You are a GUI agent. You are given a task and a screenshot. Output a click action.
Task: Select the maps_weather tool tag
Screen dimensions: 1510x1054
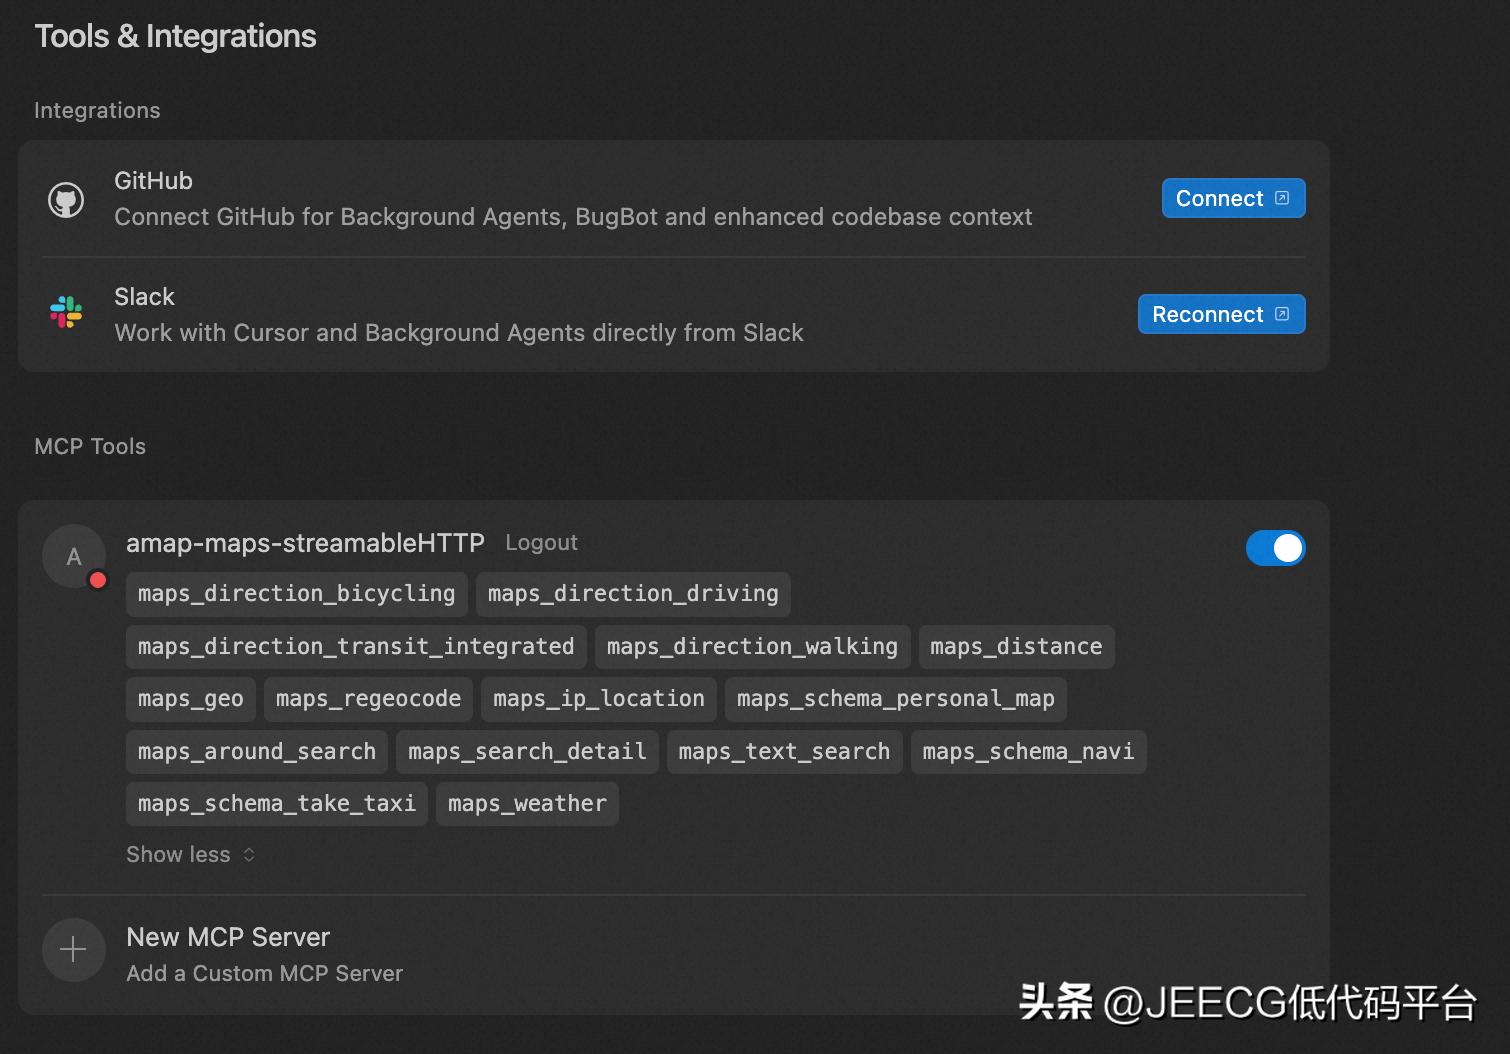tap(527, 803)
